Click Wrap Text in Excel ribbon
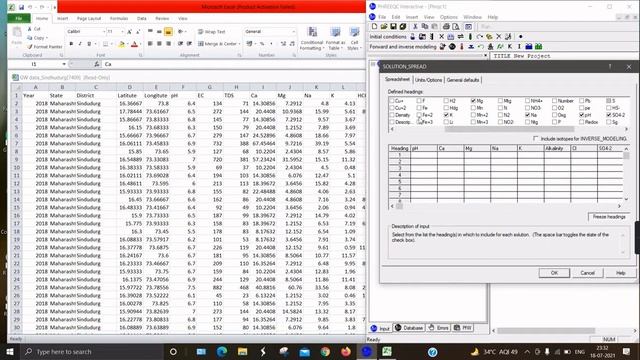The width and height of the screenshot is (640, 360). click(212, 32)
